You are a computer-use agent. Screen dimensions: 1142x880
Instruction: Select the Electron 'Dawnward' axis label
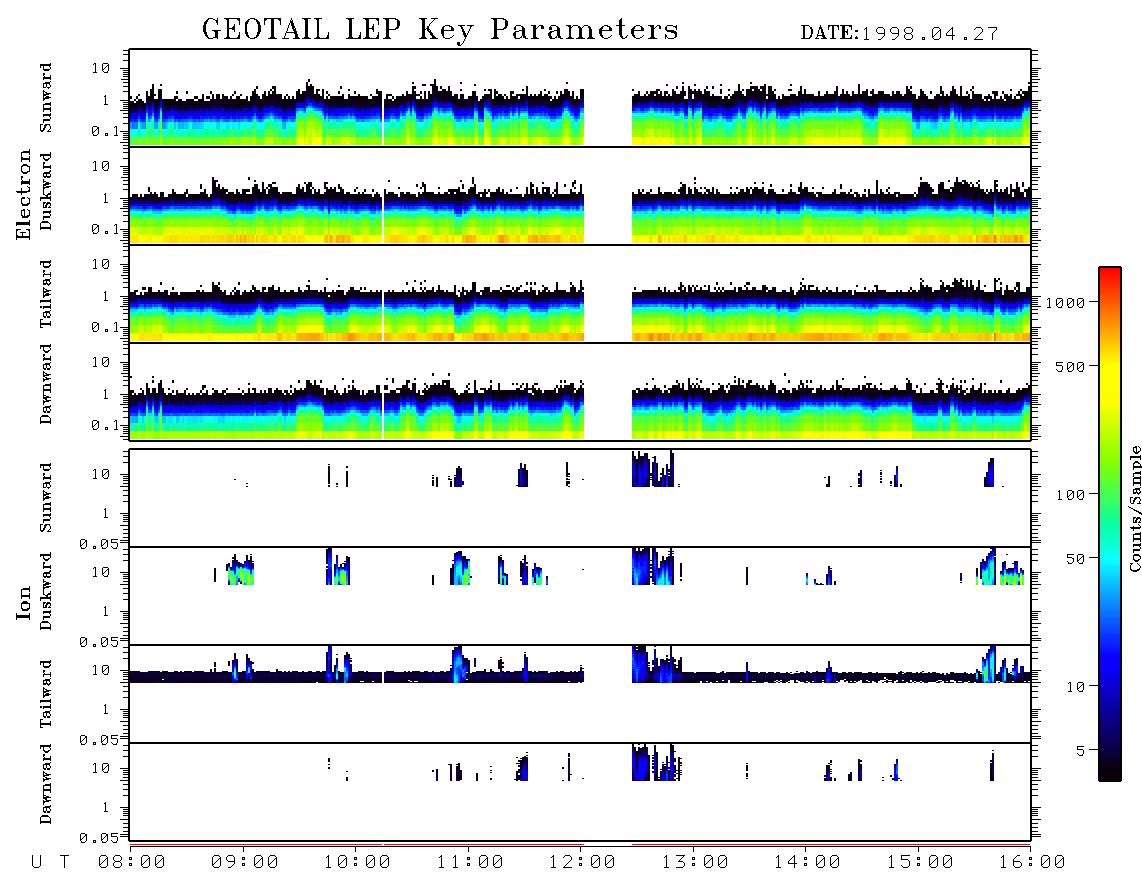(46, 385)
